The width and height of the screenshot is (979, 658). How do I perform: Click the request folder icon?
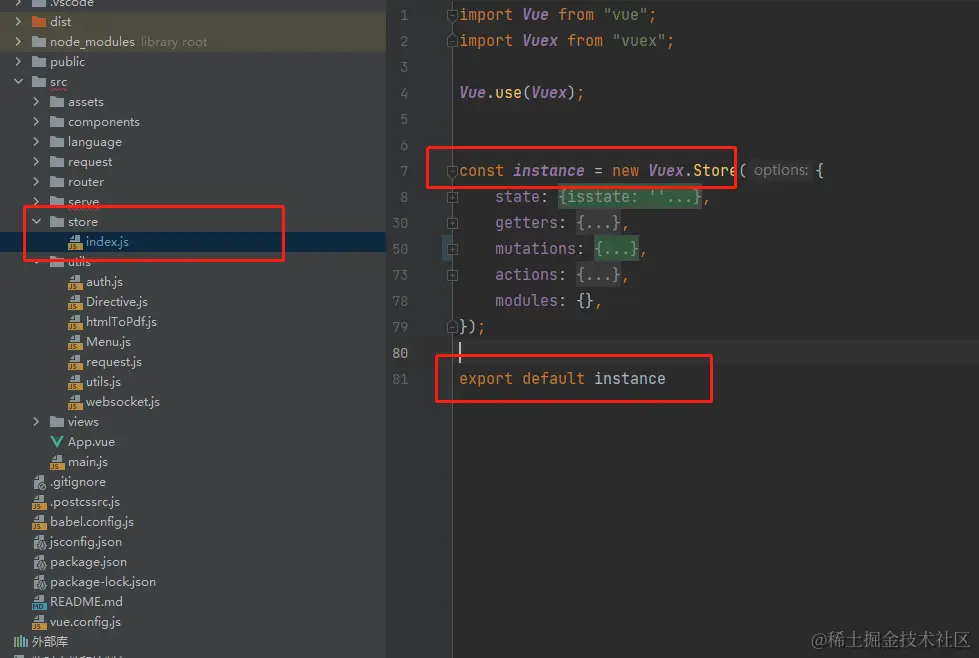point(57,162)
